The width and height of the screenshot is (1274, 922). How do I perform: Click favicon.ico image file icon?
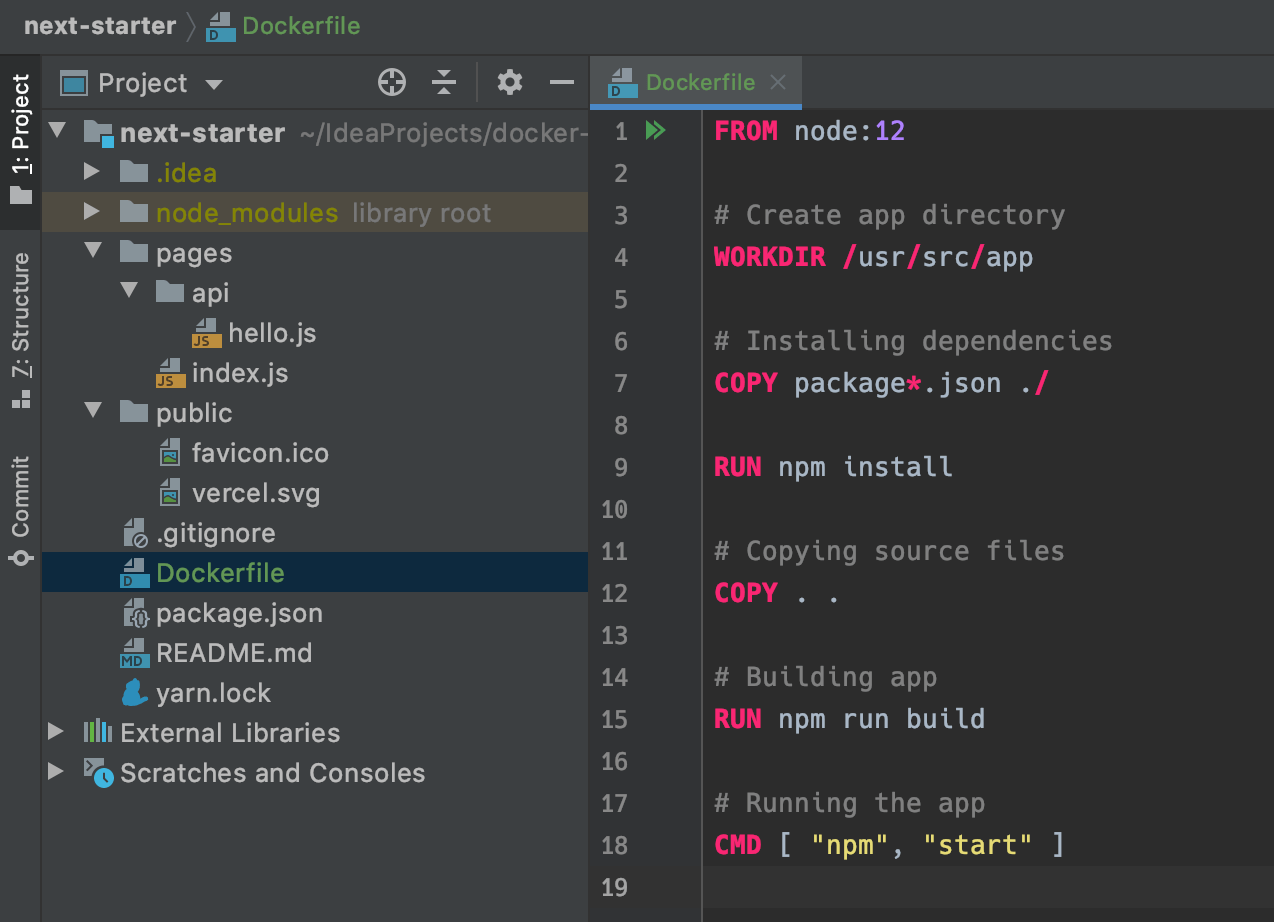click(170, 453)
